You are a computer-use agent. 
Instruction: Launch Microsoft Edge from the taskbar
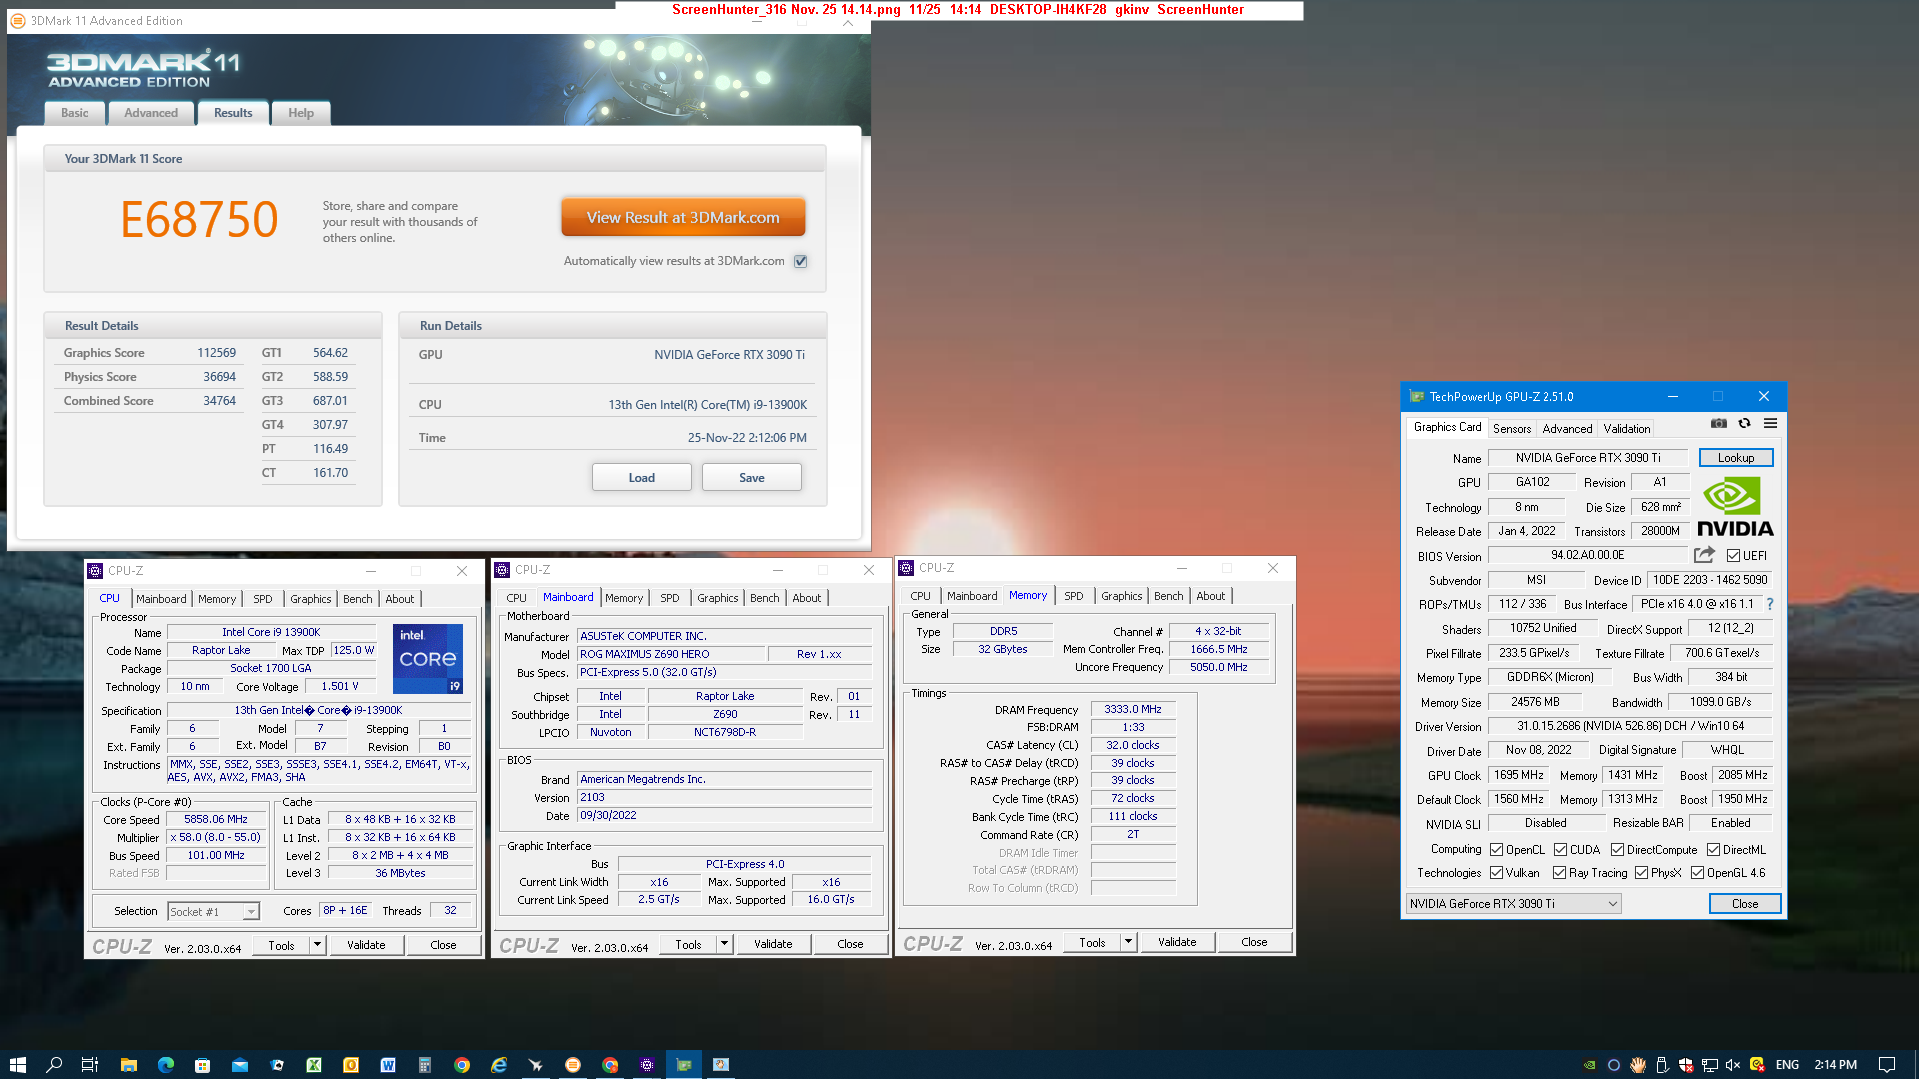[165, 1065]
